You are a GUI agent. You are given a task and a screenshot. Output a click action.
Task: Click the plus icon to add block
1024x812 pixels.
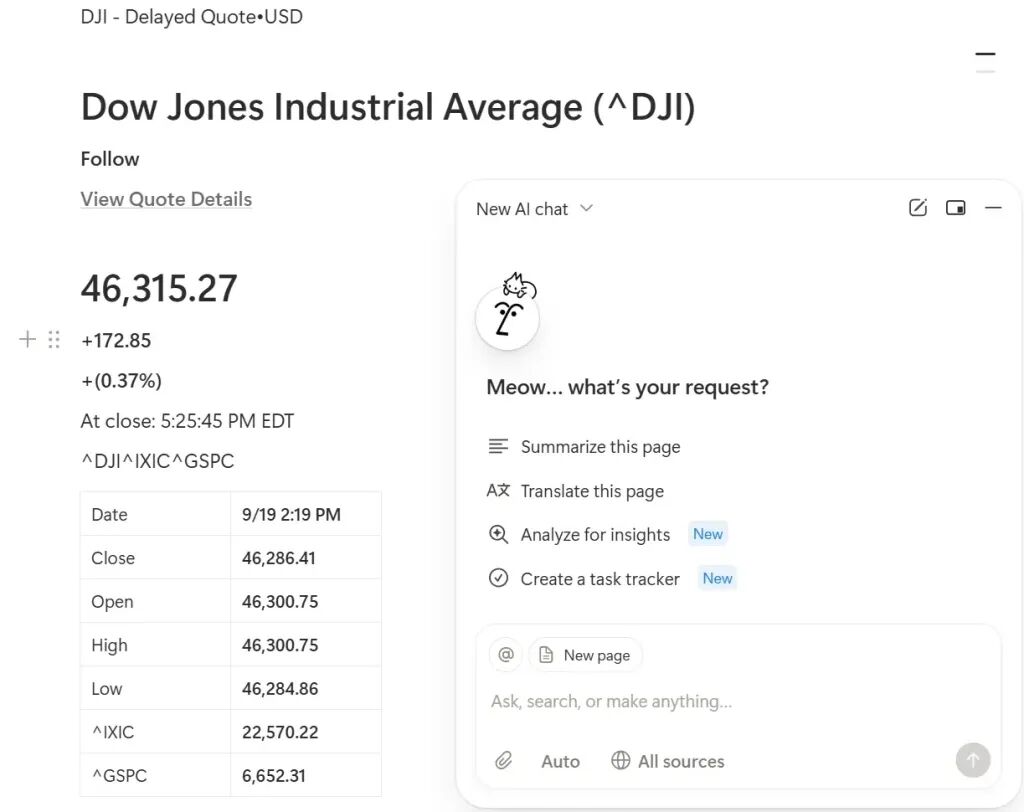(x=28, y=340)
